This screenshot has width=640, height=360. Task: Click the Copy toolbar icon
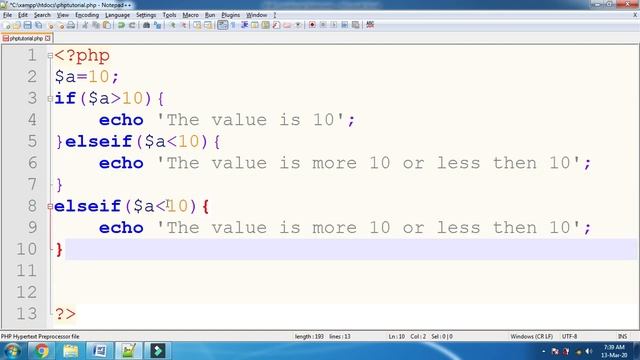click(x=96, y=25)
